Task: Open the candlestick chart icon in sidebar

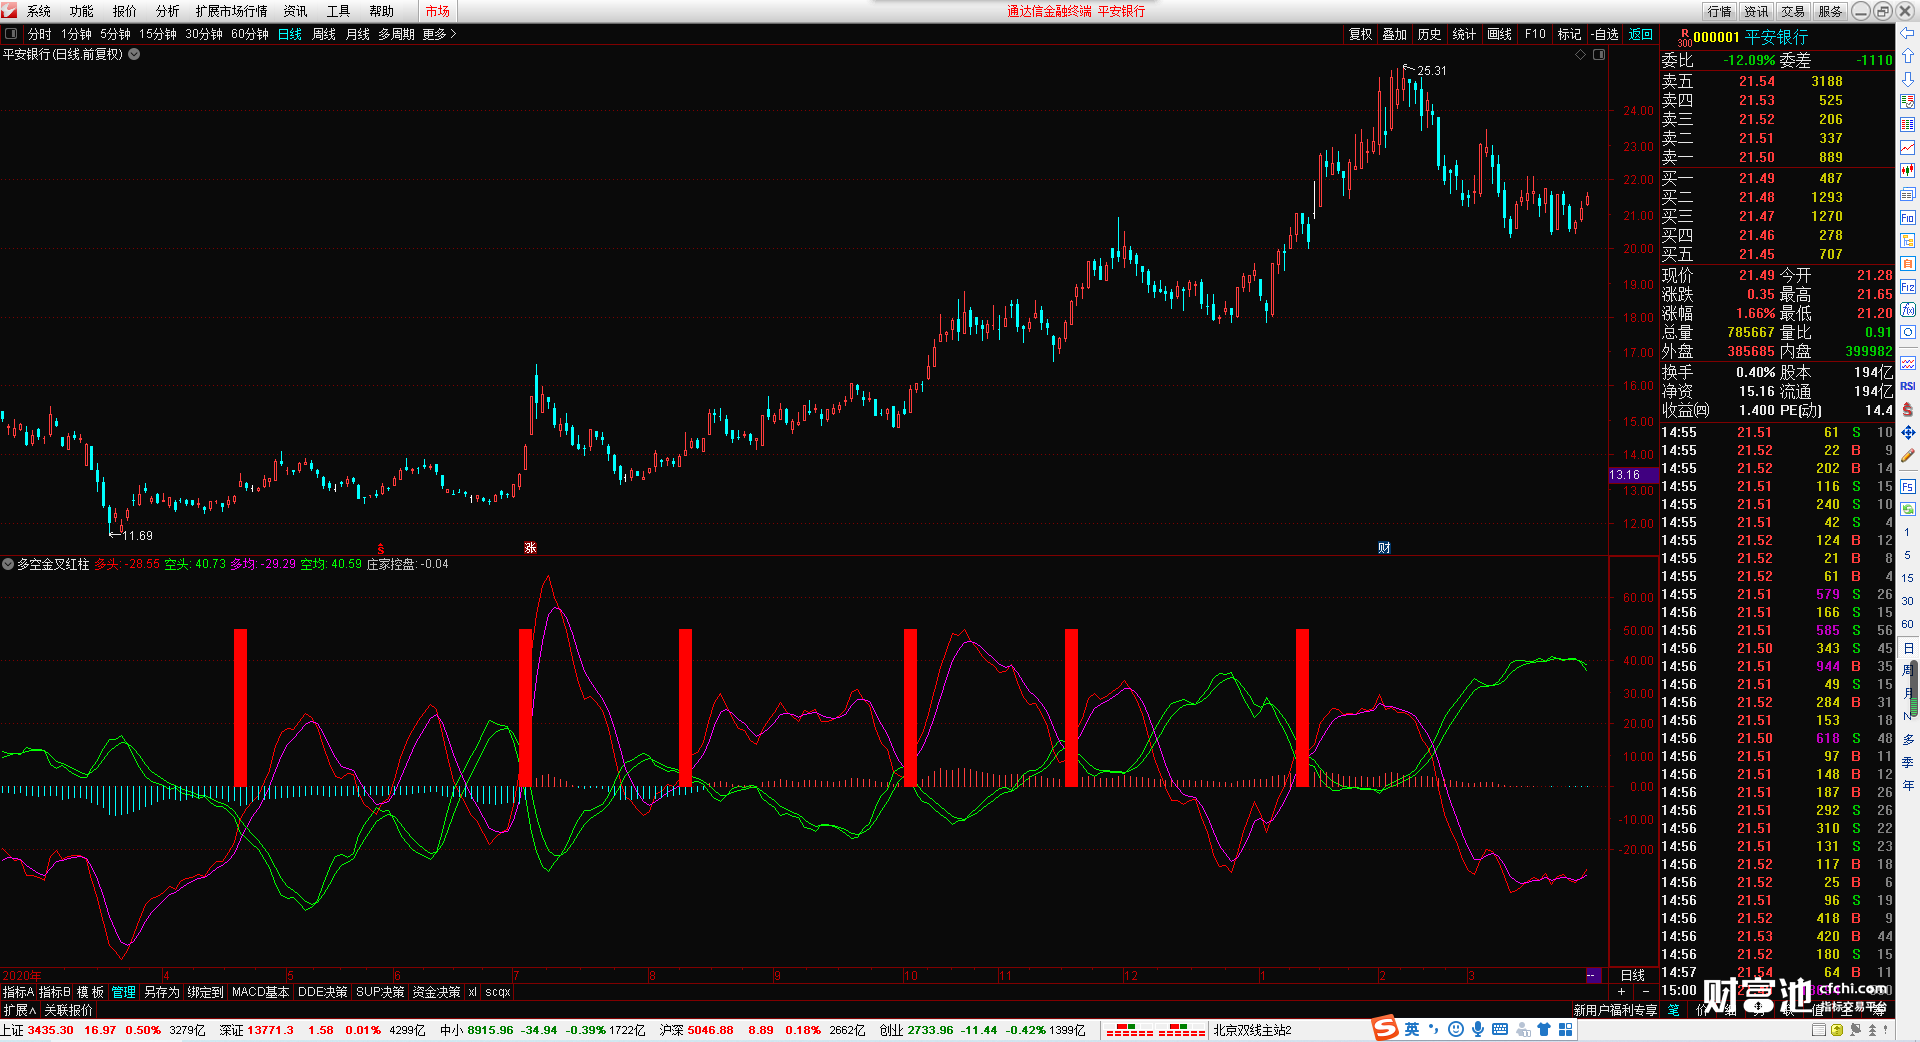Action: coord(1907,170)
